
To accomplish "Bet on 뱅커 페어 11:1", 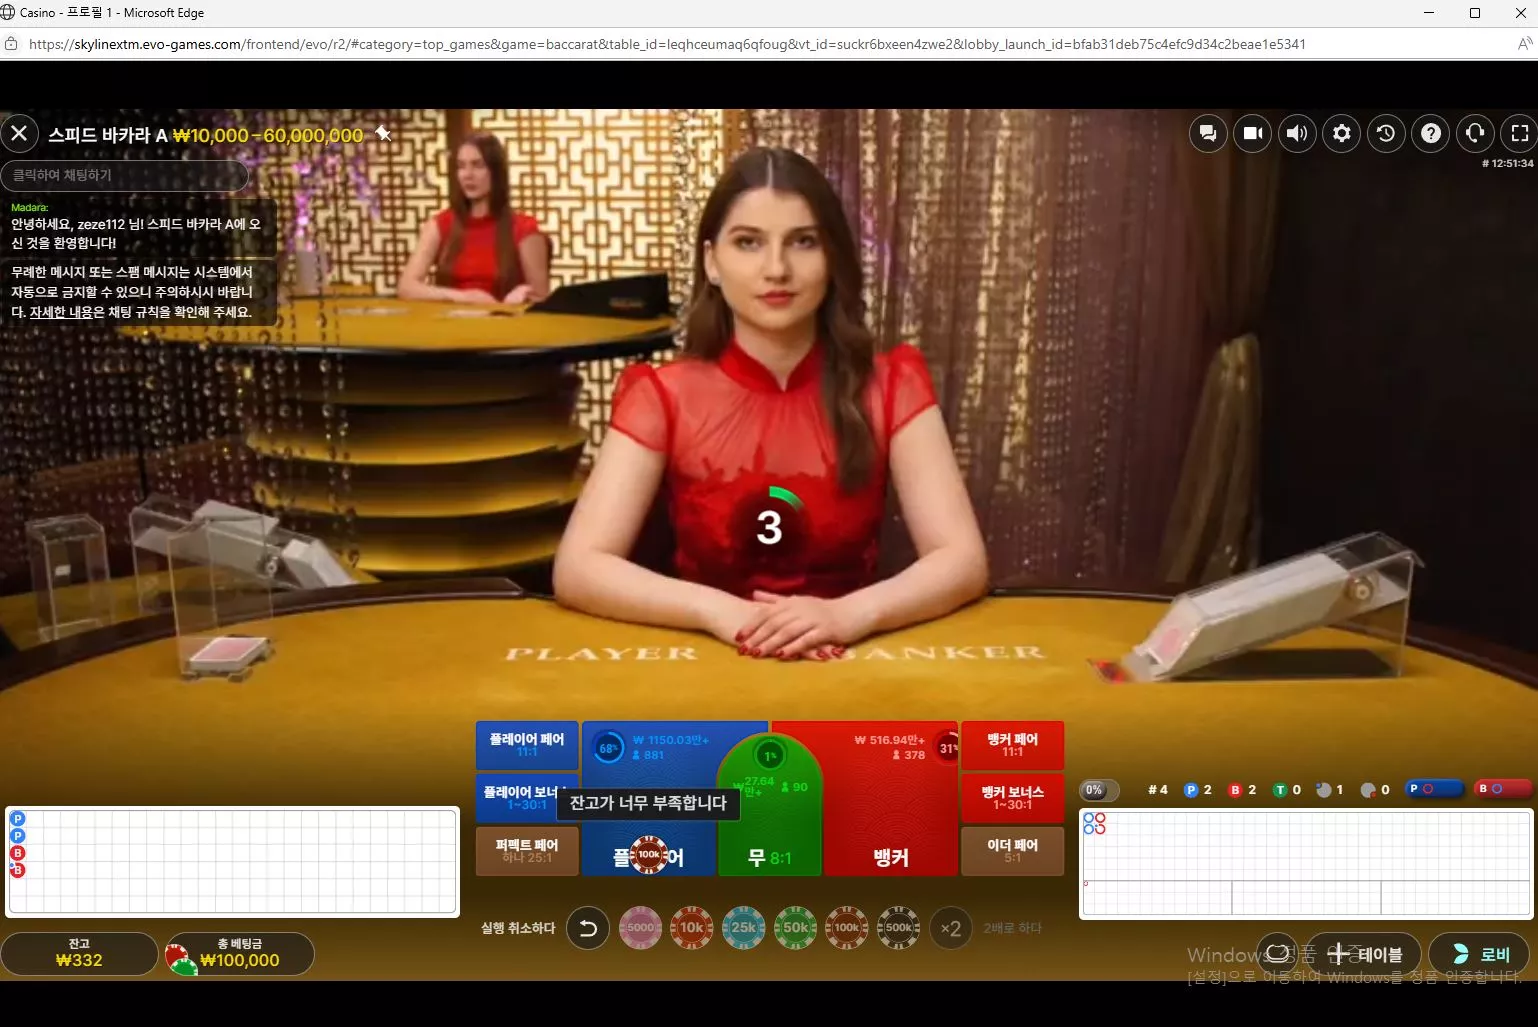I will pos(1012,745).
